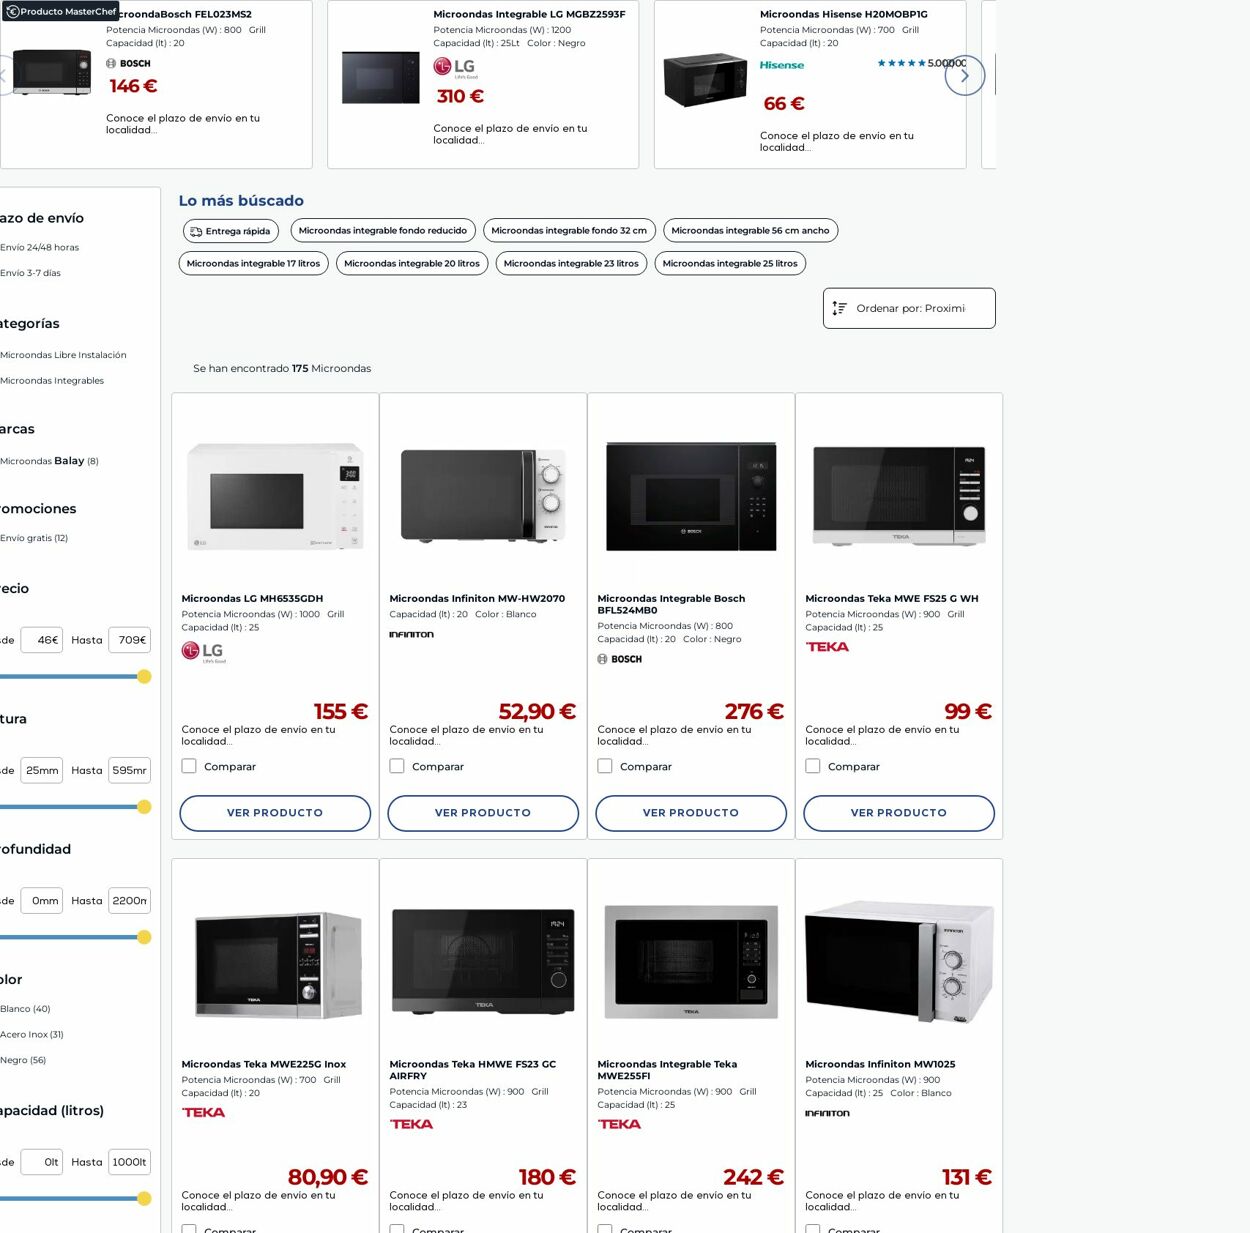Click the max depth 2200mm field
This screenshot has height=1233, width=1250.
(x=130, y=901)
